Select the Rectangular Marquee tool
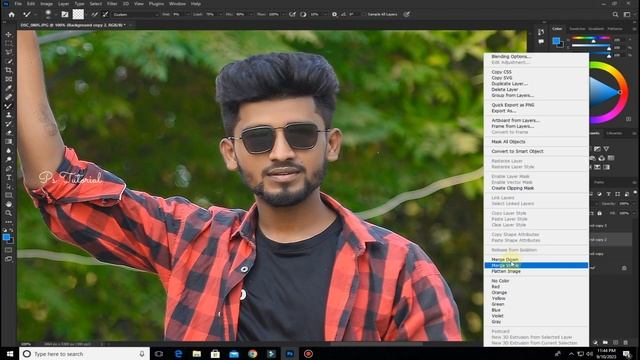This screenshot has height=360, width=640. 9,43
